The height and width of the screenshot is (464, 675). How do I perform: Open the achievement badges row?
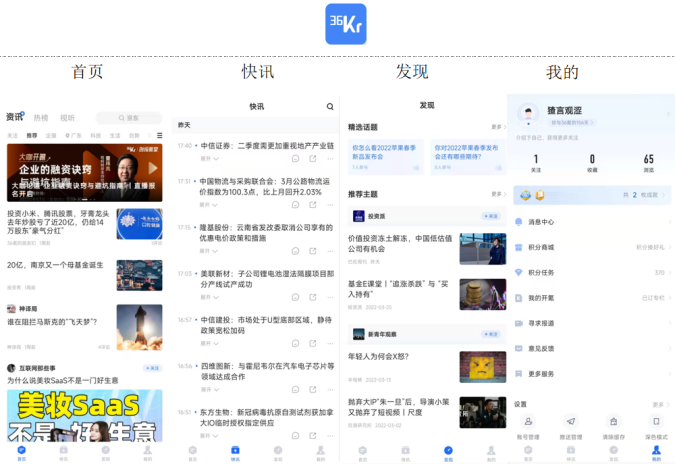(592, 195)
